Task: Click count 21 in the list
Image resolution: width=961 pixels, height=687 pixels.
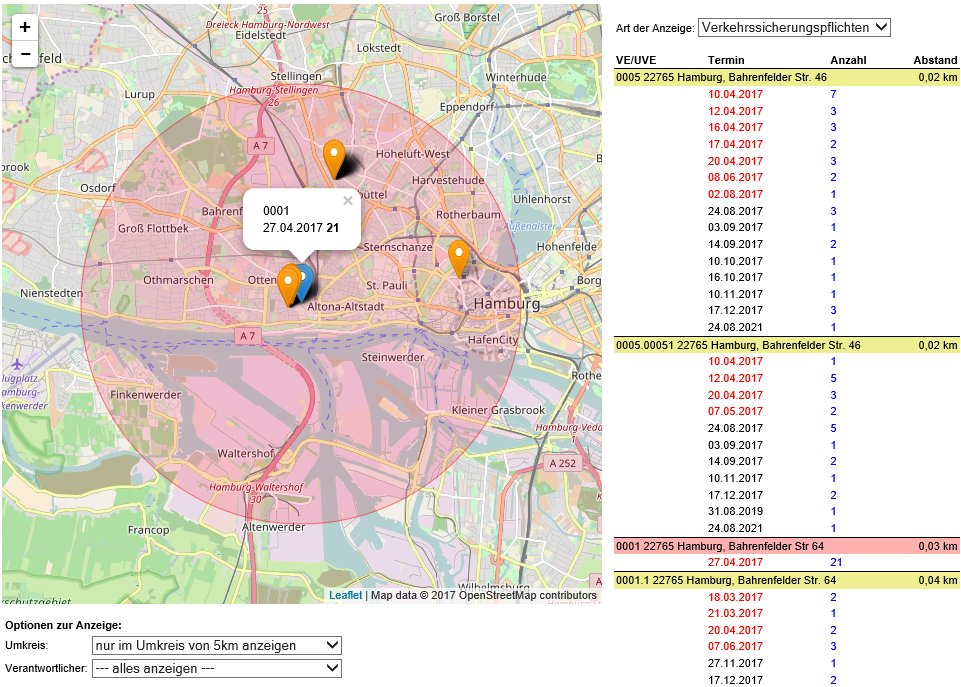Action: coord(836,562)
